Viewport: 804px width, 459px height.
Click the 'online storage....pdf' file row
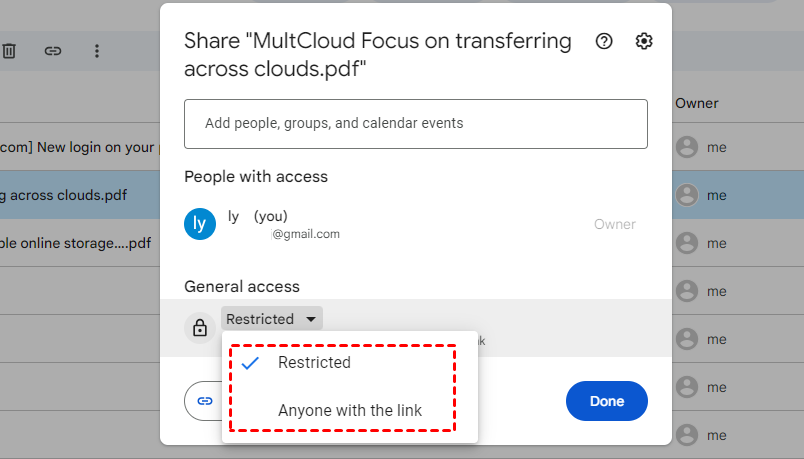click(x=75, y=243)
